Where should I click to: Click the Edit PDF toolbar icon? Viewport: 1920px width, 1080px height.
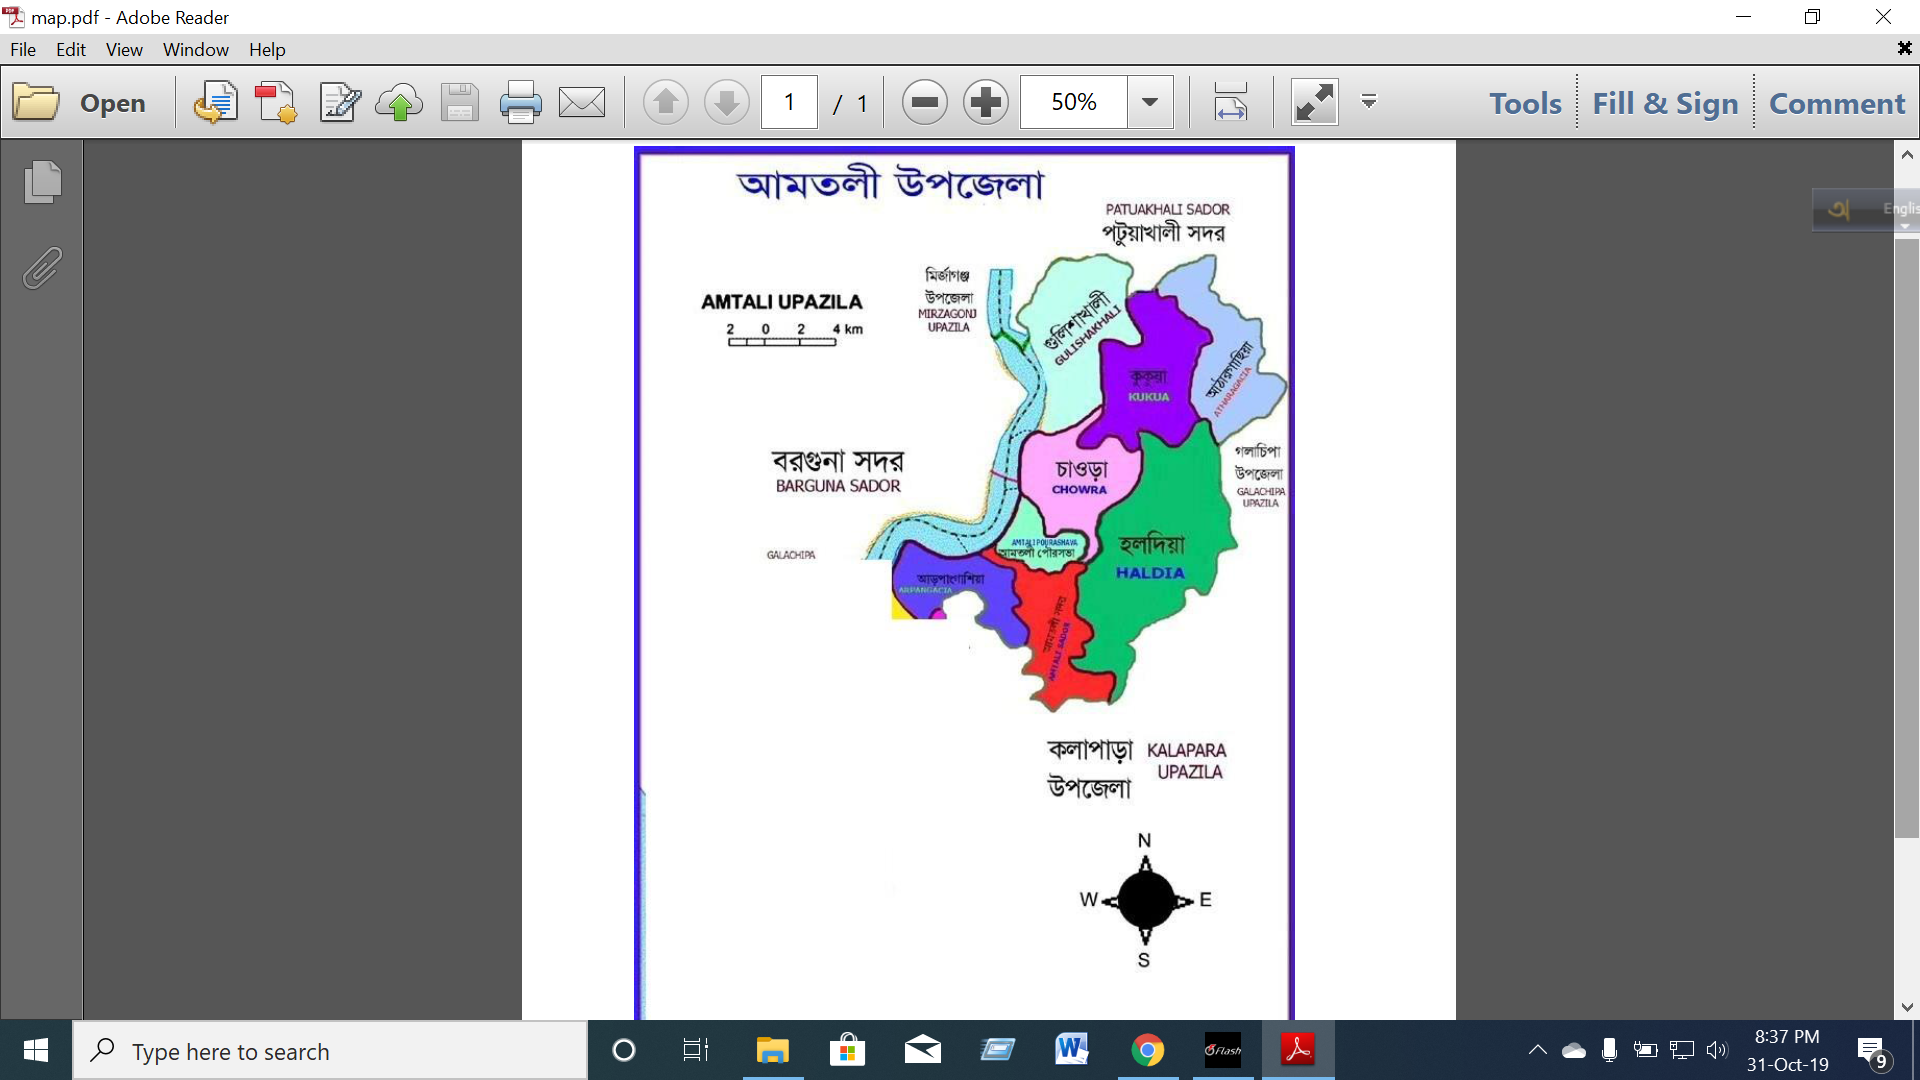point(339,103)
